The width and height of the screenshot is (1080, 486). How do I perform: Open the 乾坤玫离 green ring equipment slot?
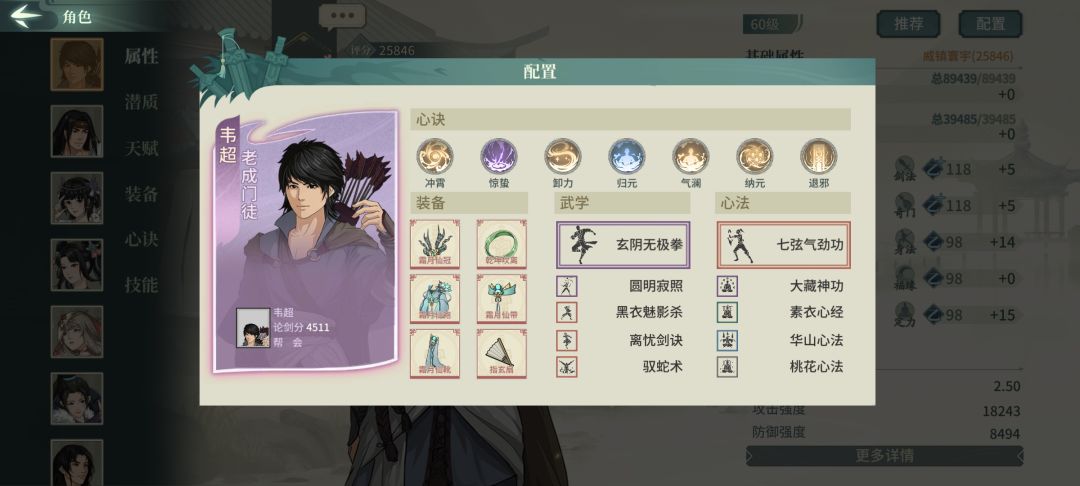[x=502, y=244]
